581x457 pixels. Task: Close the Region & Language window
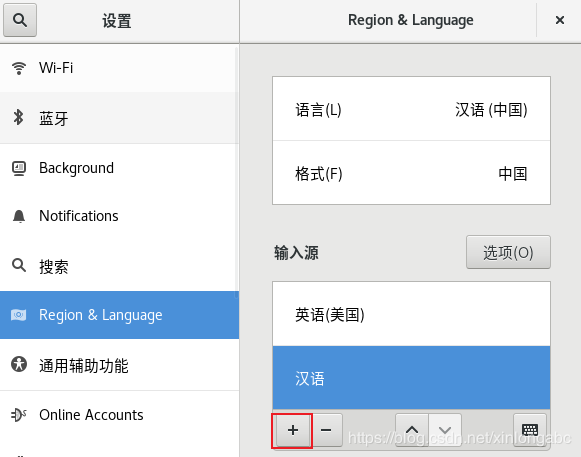click(560, 20)
